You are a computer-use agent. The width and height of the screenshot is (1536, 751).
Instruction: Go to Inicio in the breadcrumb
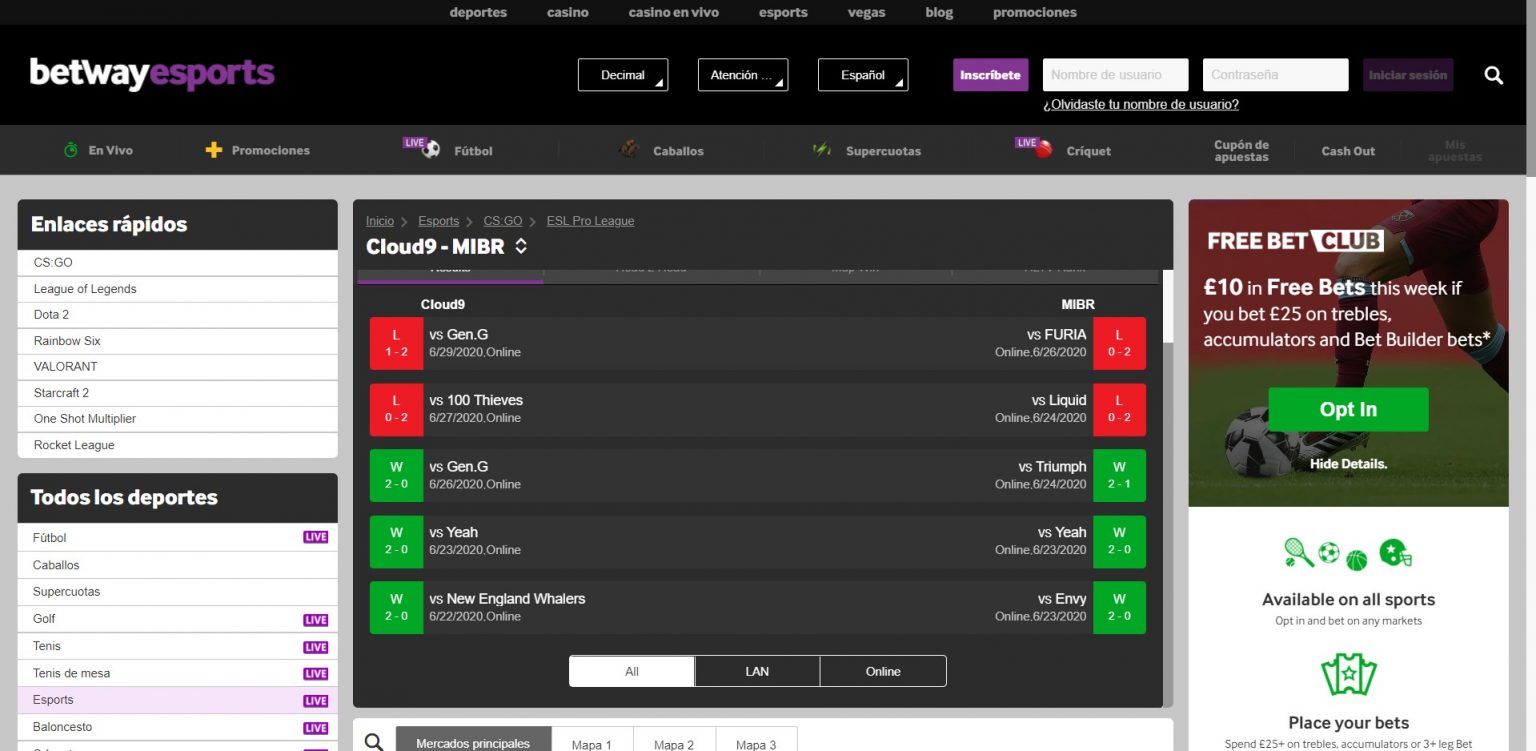point(380,221)
